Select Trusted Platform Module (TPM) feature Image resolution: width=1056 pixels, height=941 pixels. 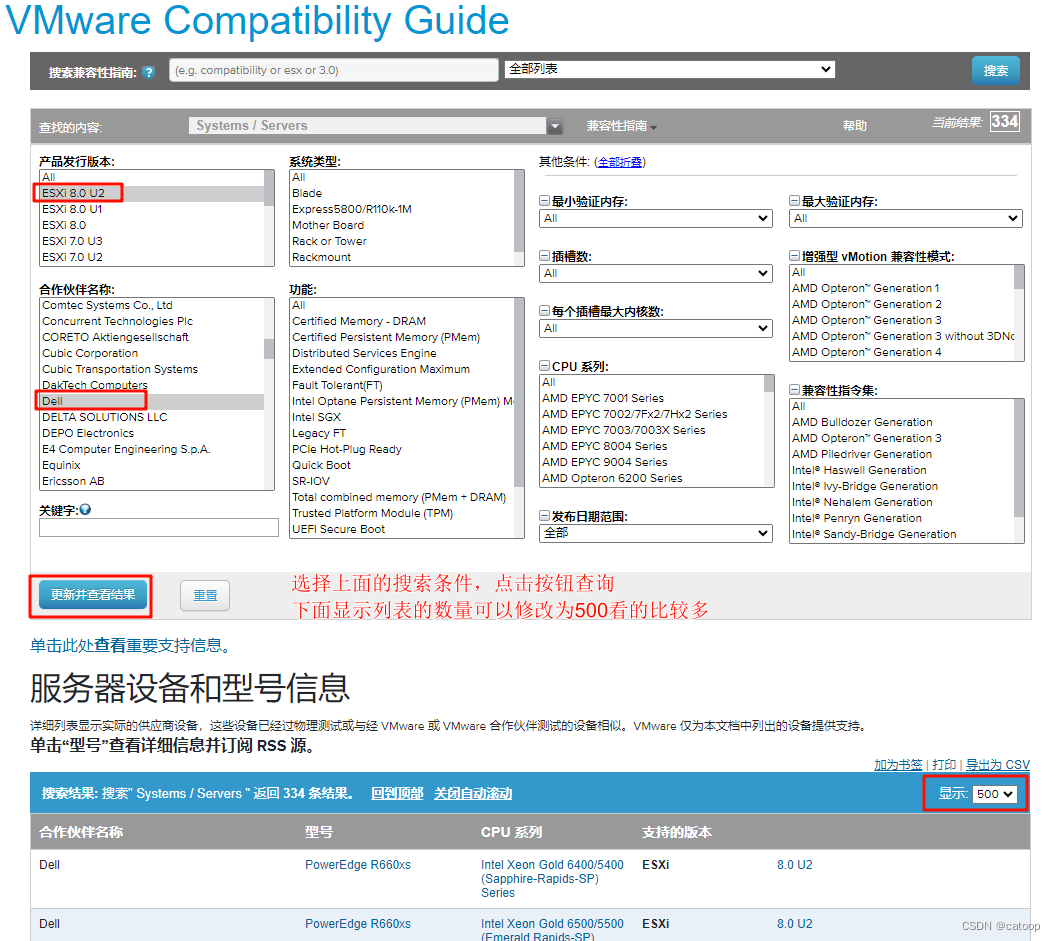pos(401,513)
